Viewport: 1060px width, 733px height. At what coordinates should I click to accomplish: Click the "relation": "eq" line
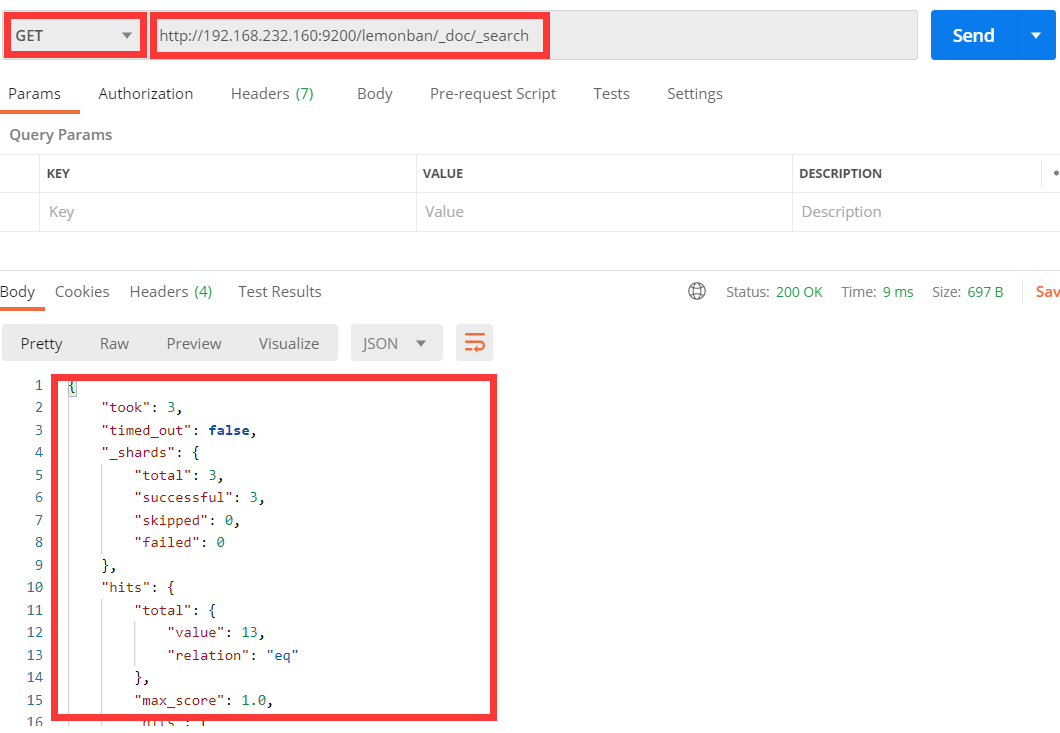(233, 656)
